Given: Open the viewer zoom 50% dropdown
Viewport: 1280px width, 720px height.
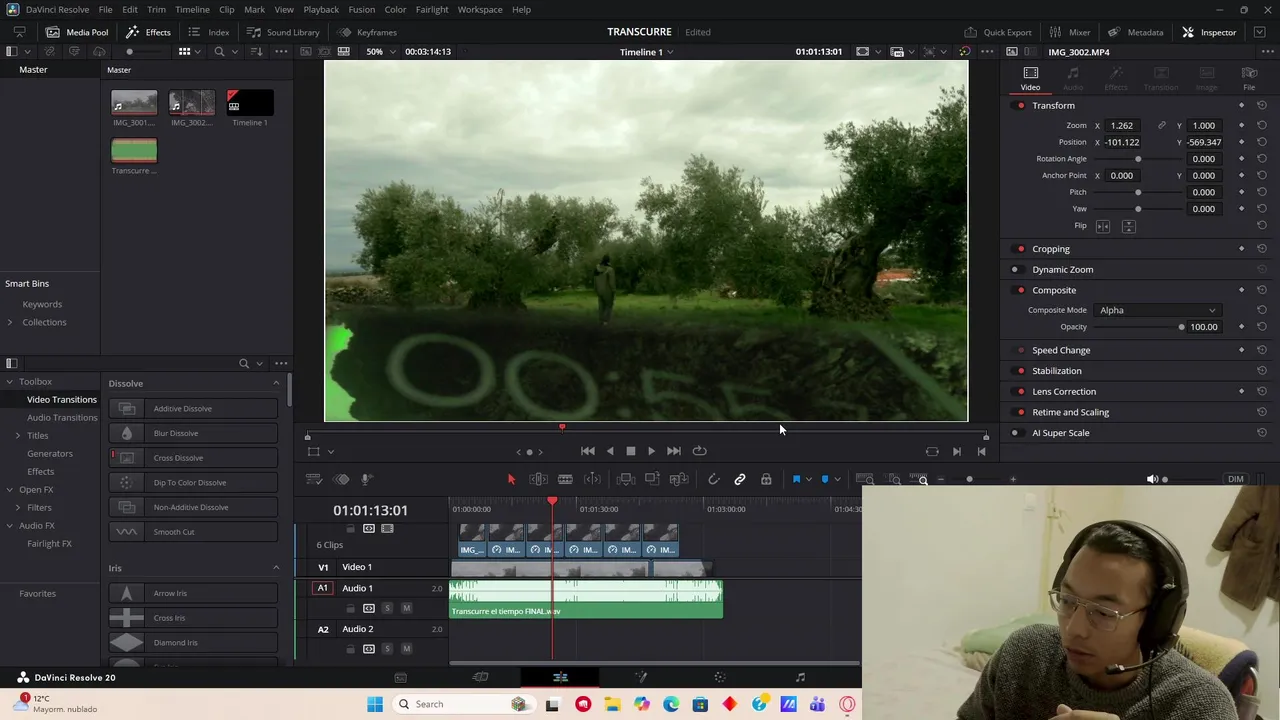Looking at the screenshot, I should (379, 52).
